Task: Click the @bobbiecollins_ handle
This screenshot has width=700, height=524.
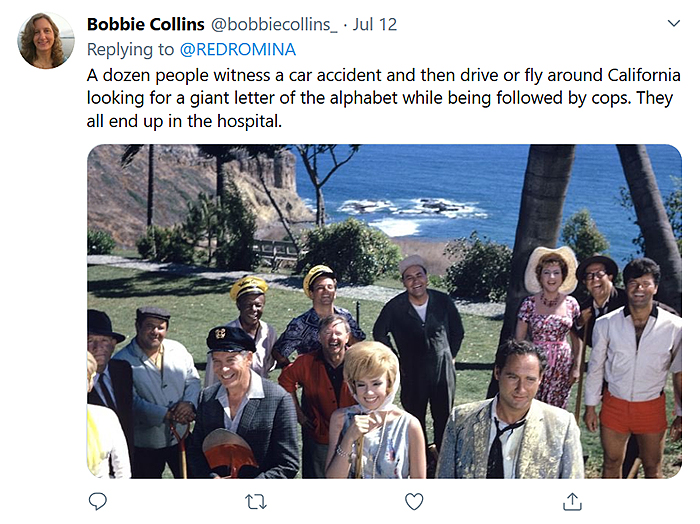Action: [x=268, y=24]
